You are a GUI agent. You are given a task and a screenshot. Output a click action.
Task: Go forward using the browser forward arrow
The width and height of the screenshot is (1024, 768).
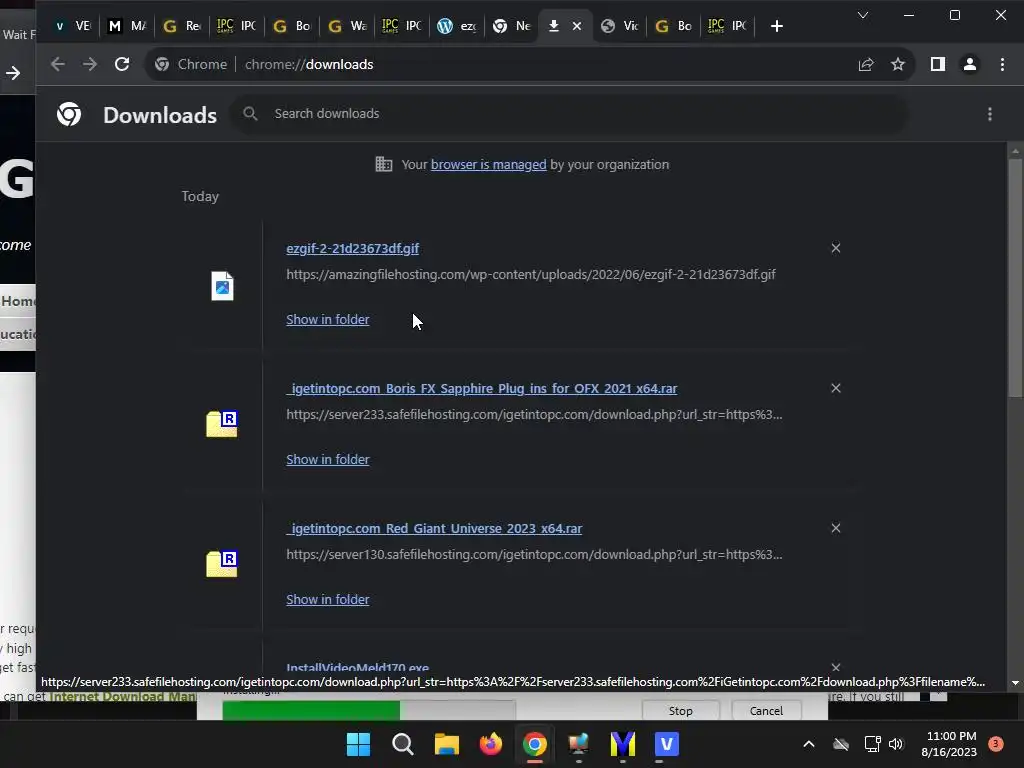(89, 64)
